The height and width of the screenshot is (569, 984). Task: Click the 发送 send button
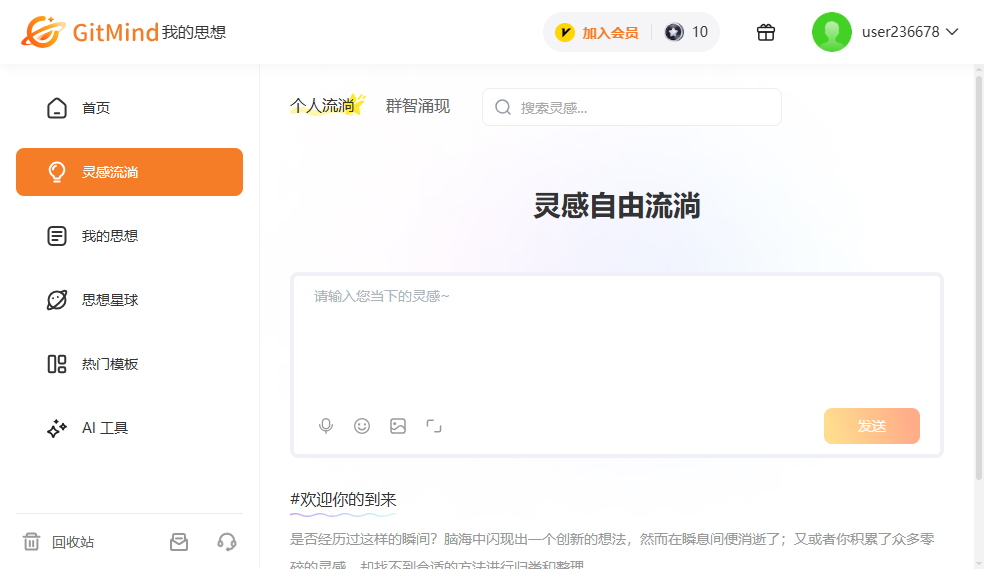(x=872, y=426)
